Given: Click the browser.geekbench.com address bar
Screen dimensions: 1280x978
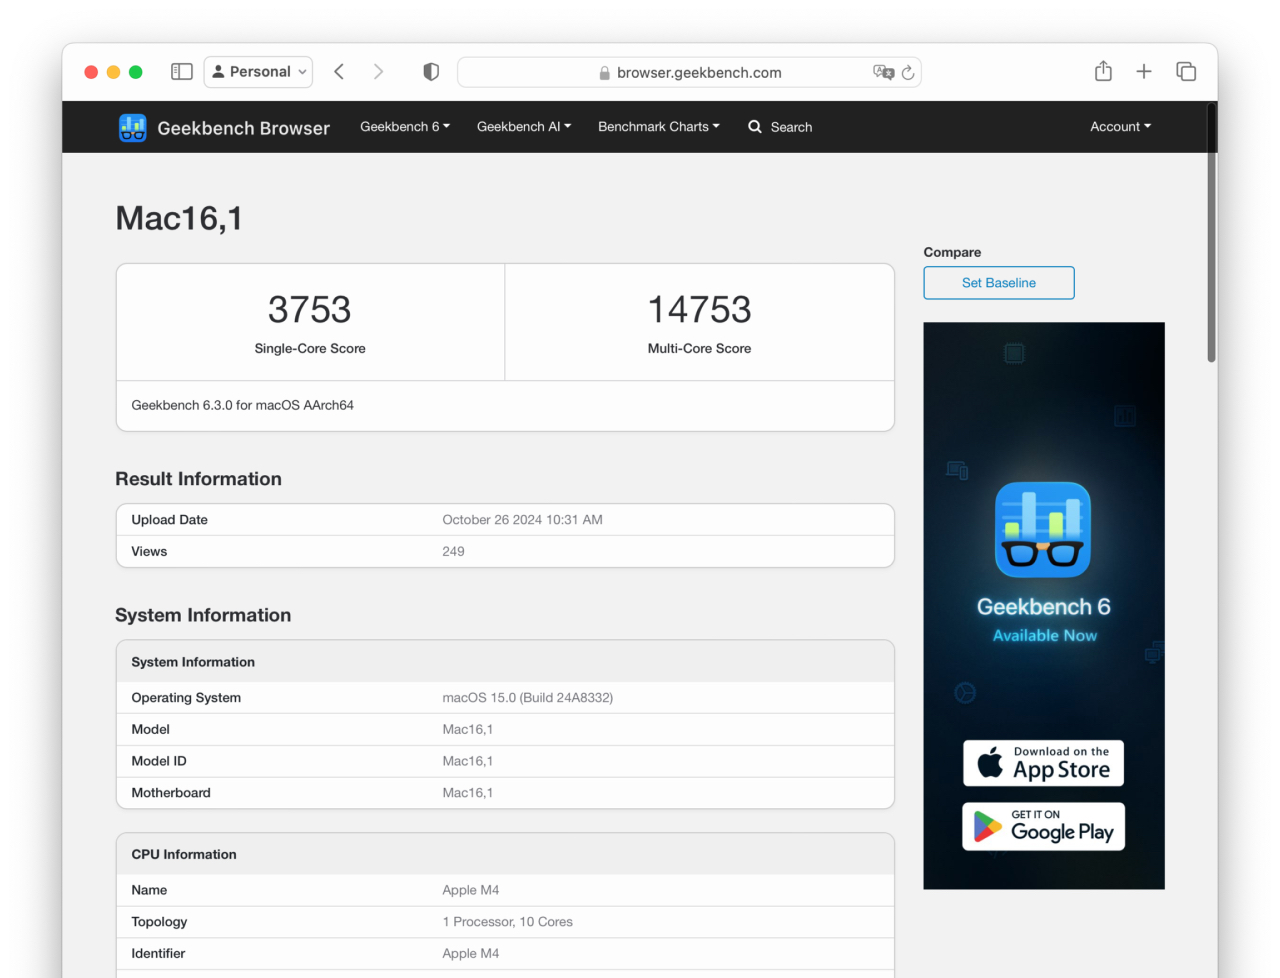Looking at the screenshot, I should [689, 72].
